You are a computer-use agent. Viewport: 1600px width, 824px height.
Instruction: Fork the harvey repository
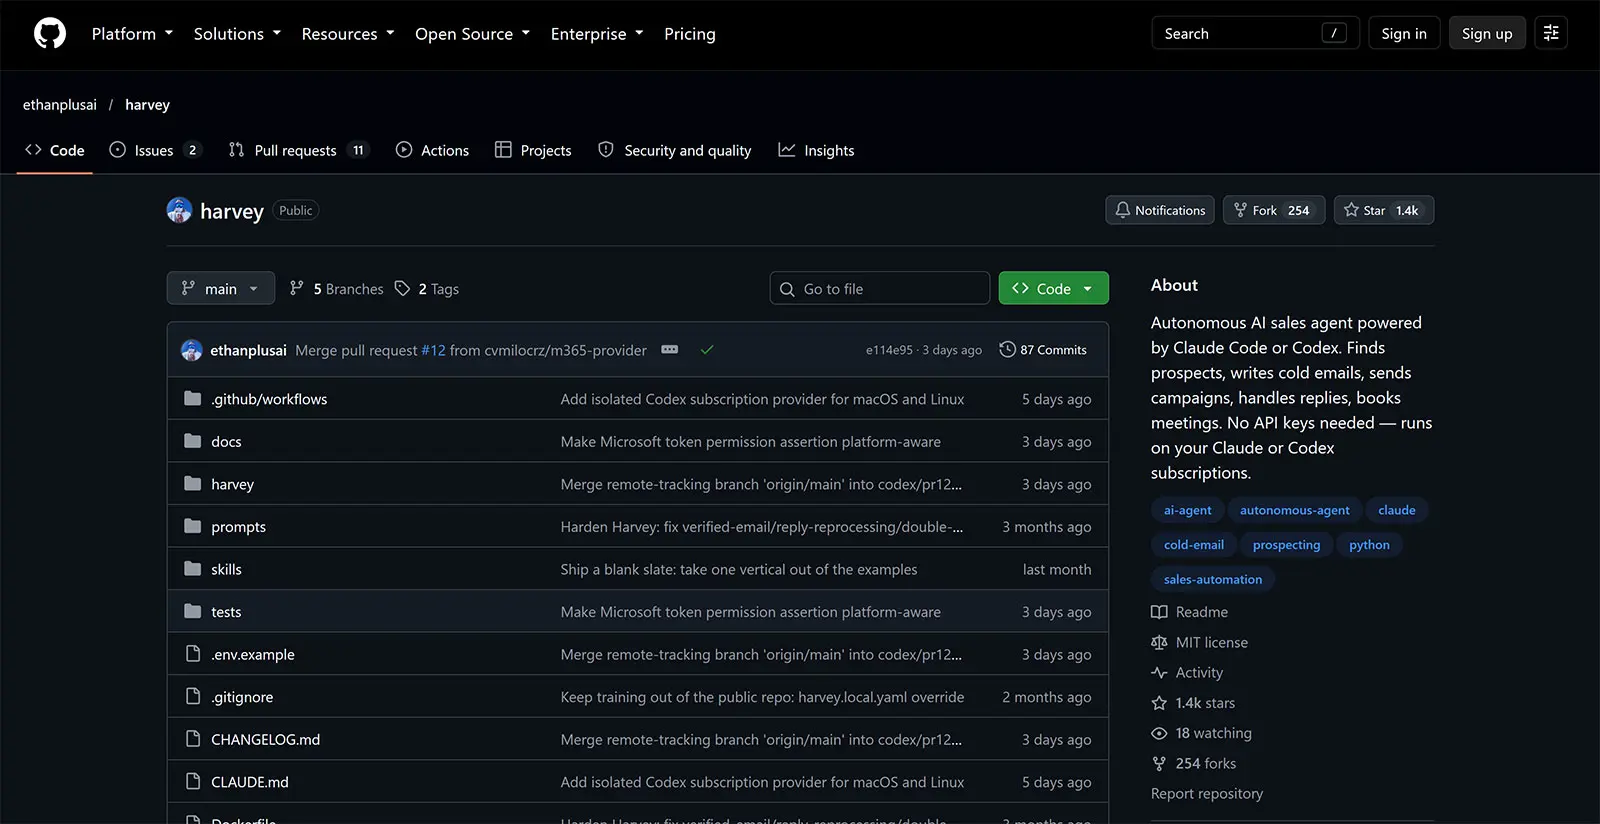[1273, 210]
